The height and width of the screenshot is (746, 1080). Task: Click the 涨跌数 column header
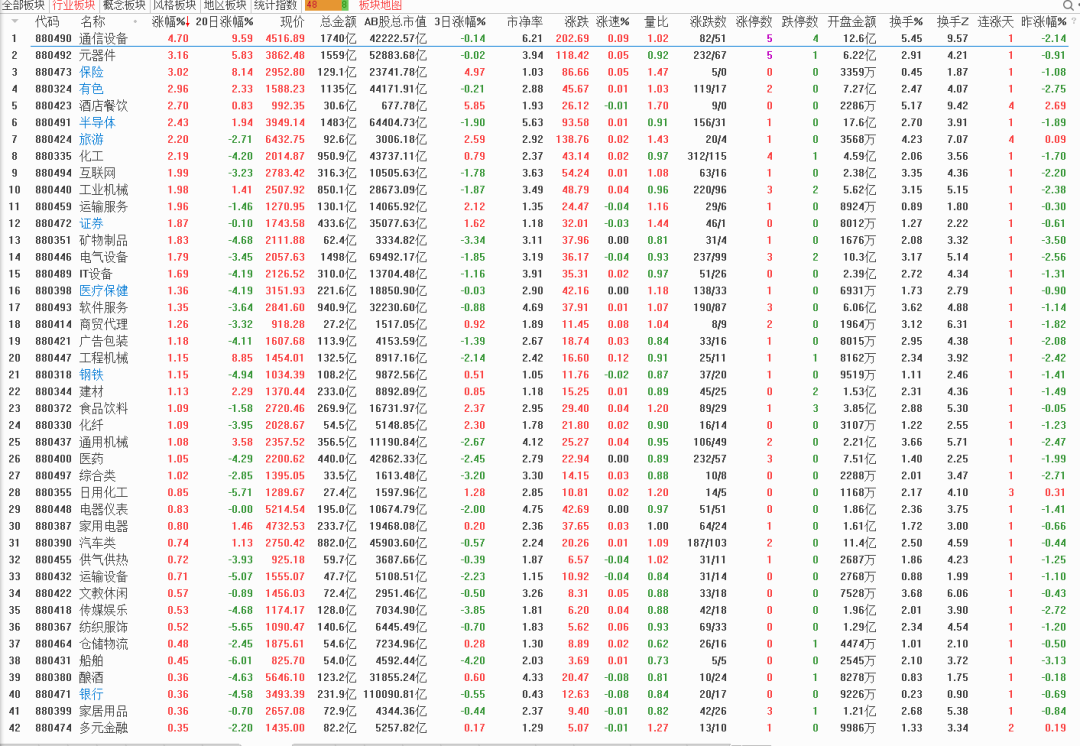click(708, 22)
